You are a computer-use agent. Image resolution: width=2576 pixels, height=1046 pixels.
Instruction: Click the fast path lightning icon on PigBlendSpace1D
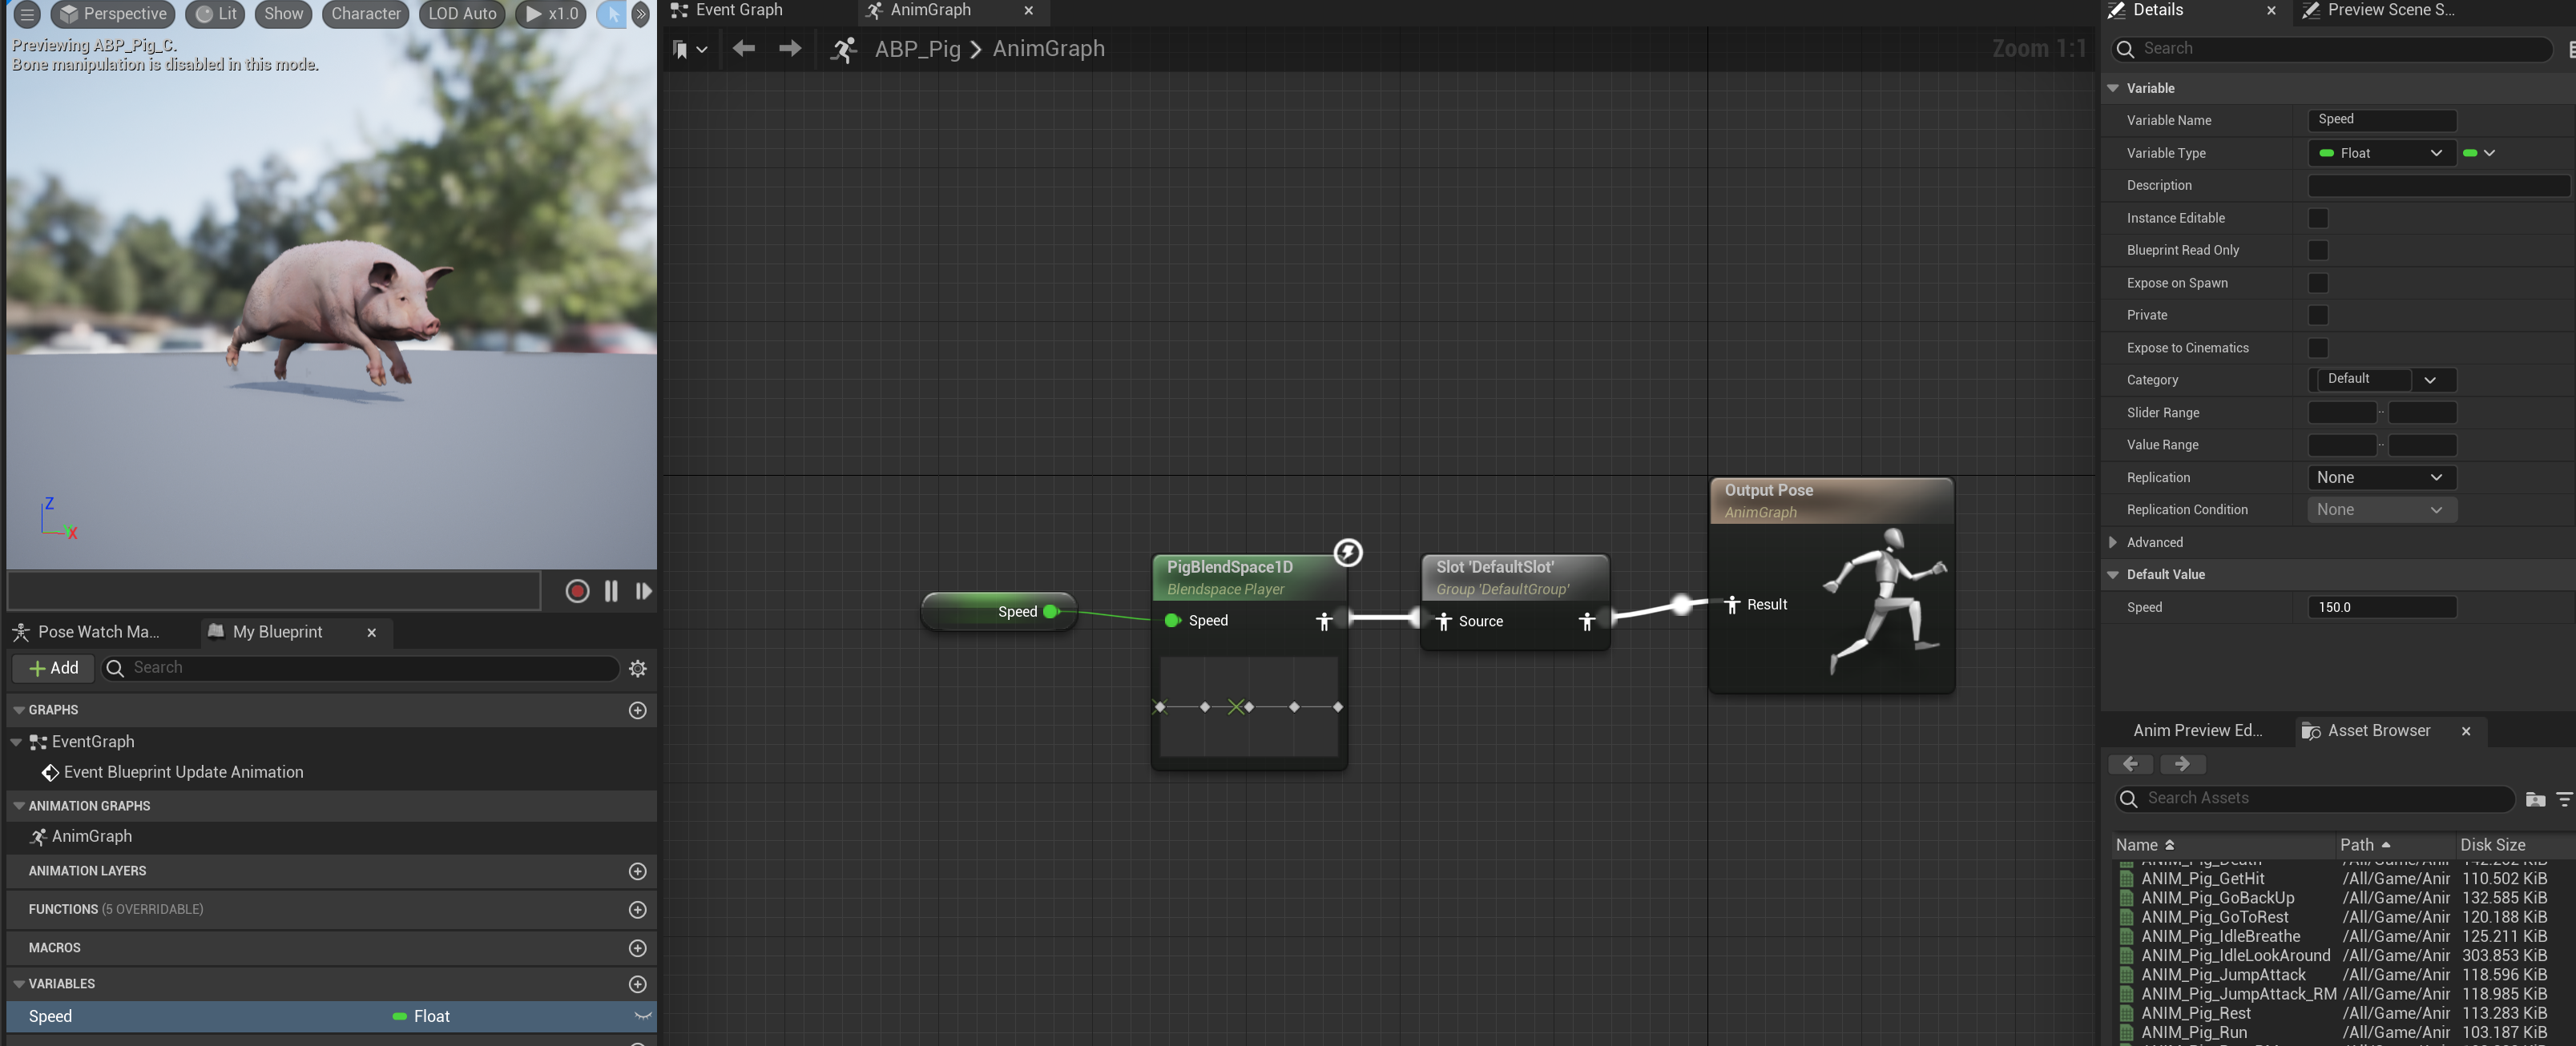coord(1347,552)
